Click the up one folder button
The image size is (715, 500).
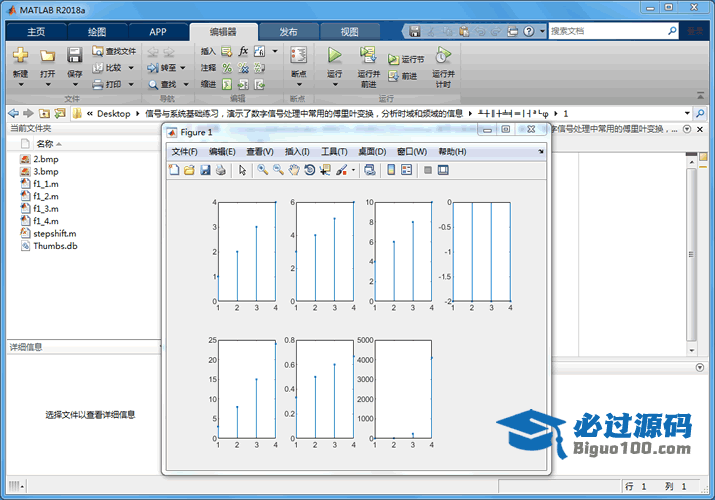click(44, 113)
